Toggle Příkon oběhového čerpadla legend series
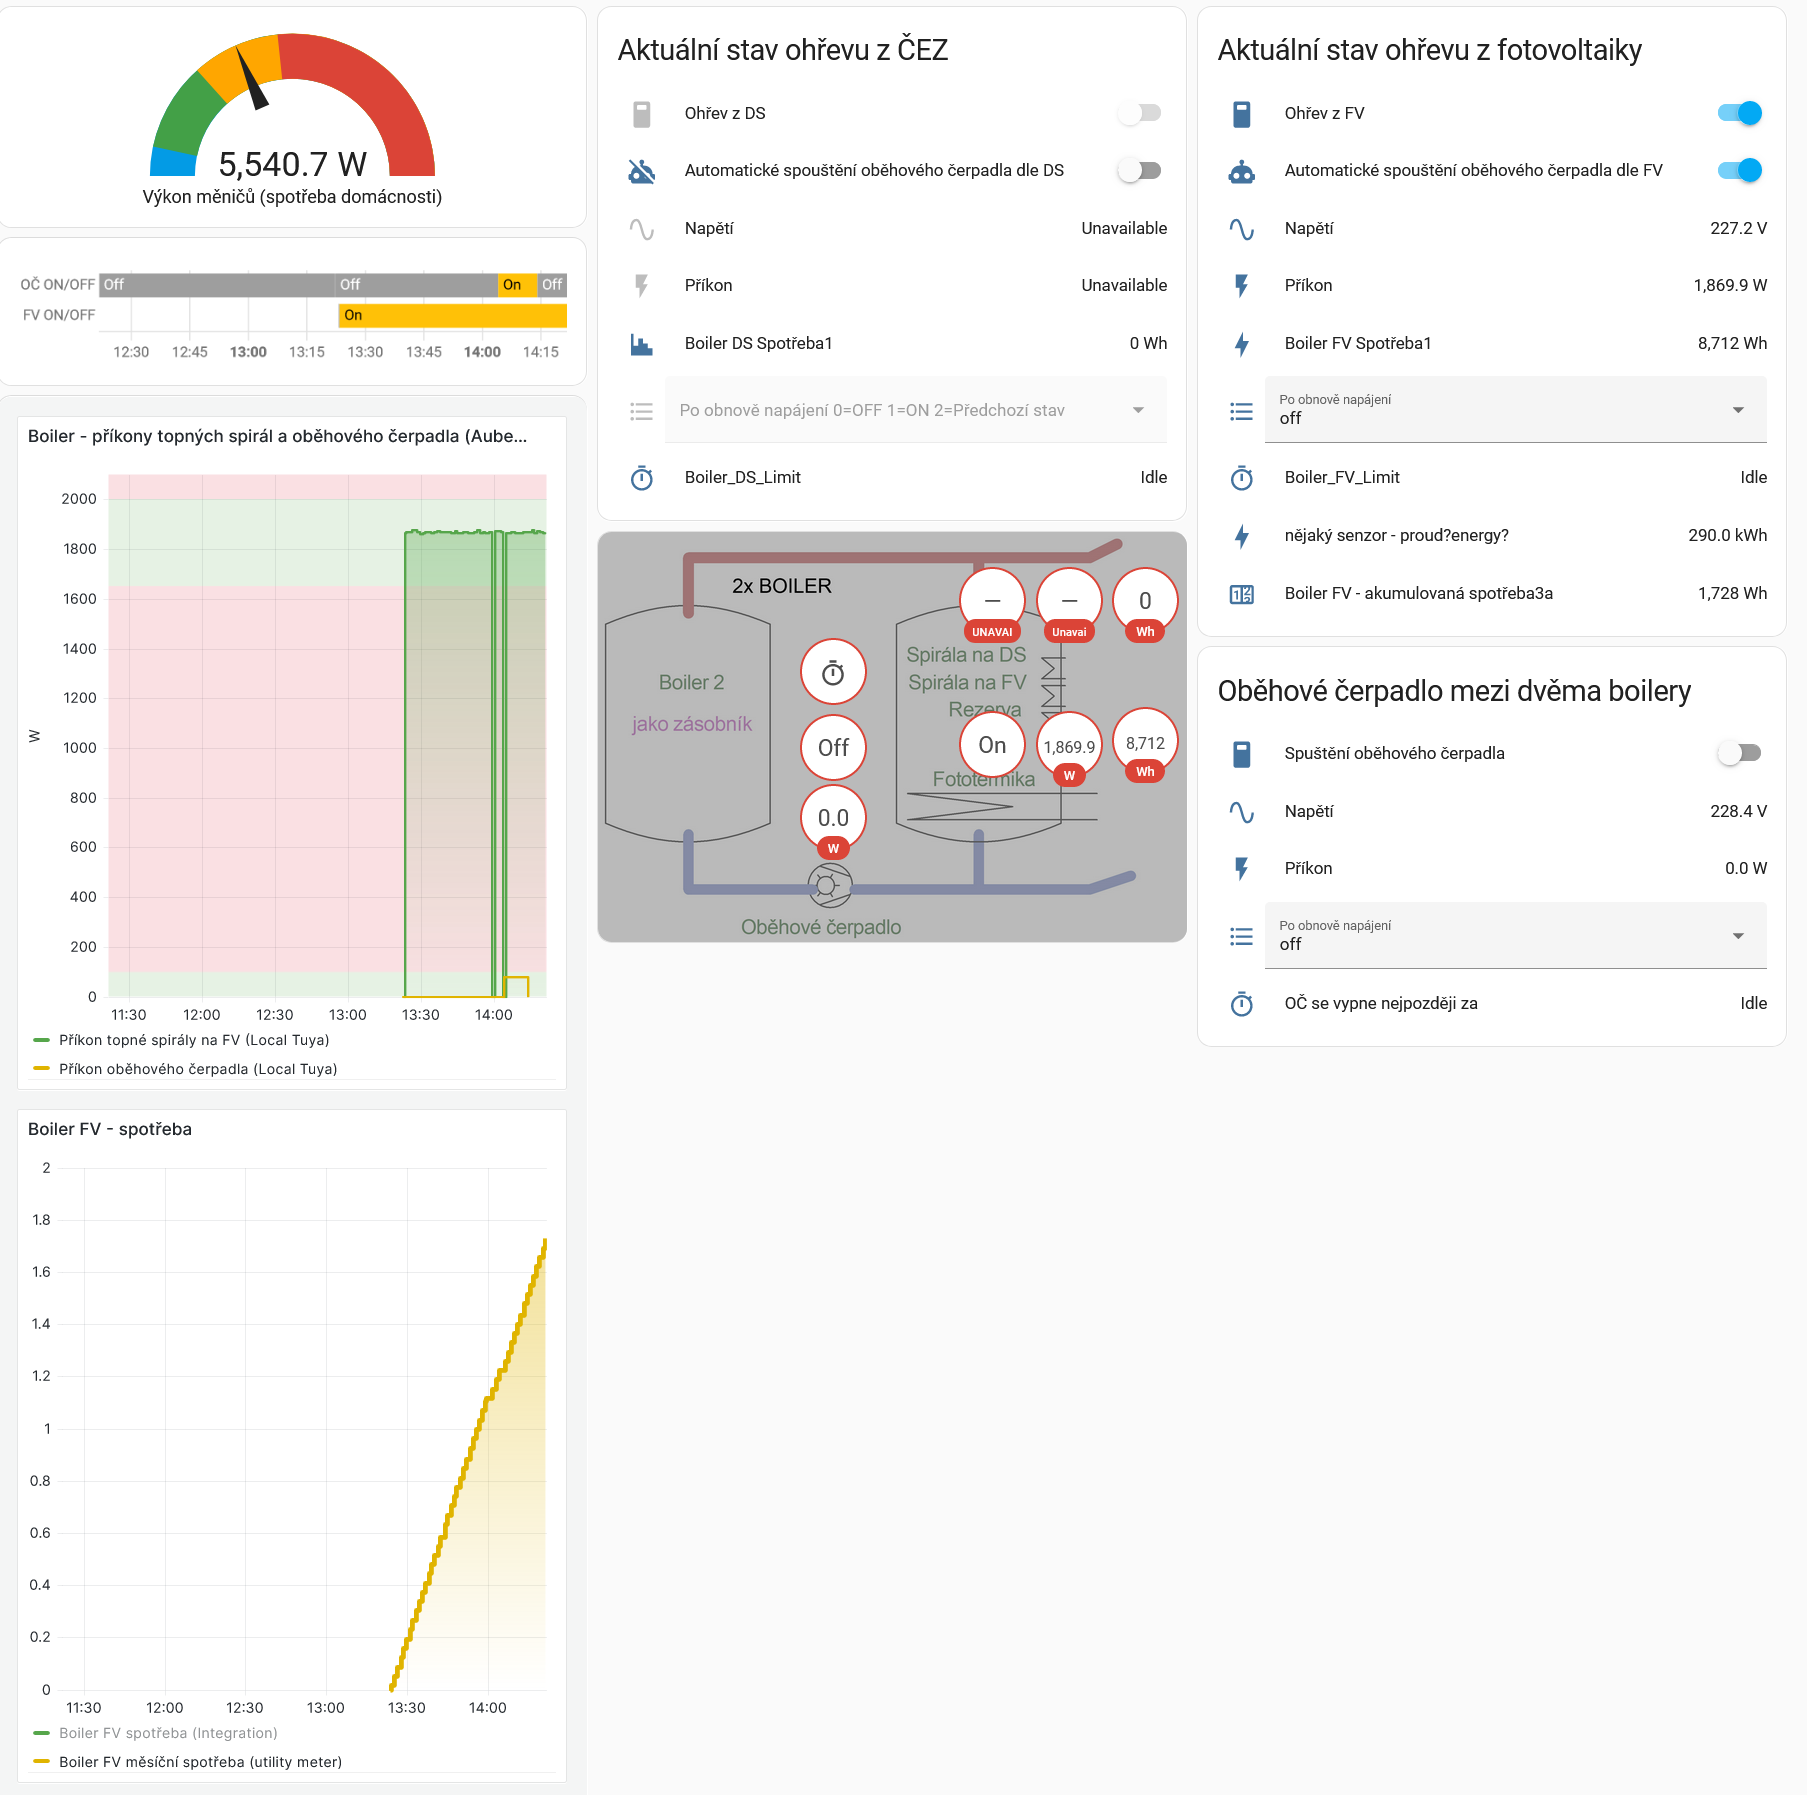Viewport: 1807px width, 1795px height. 197,1069
